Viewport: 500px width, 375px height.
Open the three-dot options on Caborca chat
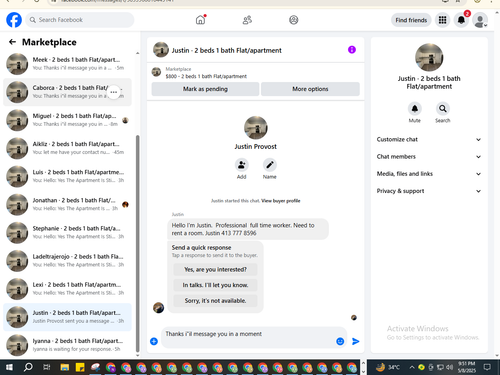point(114,92)
